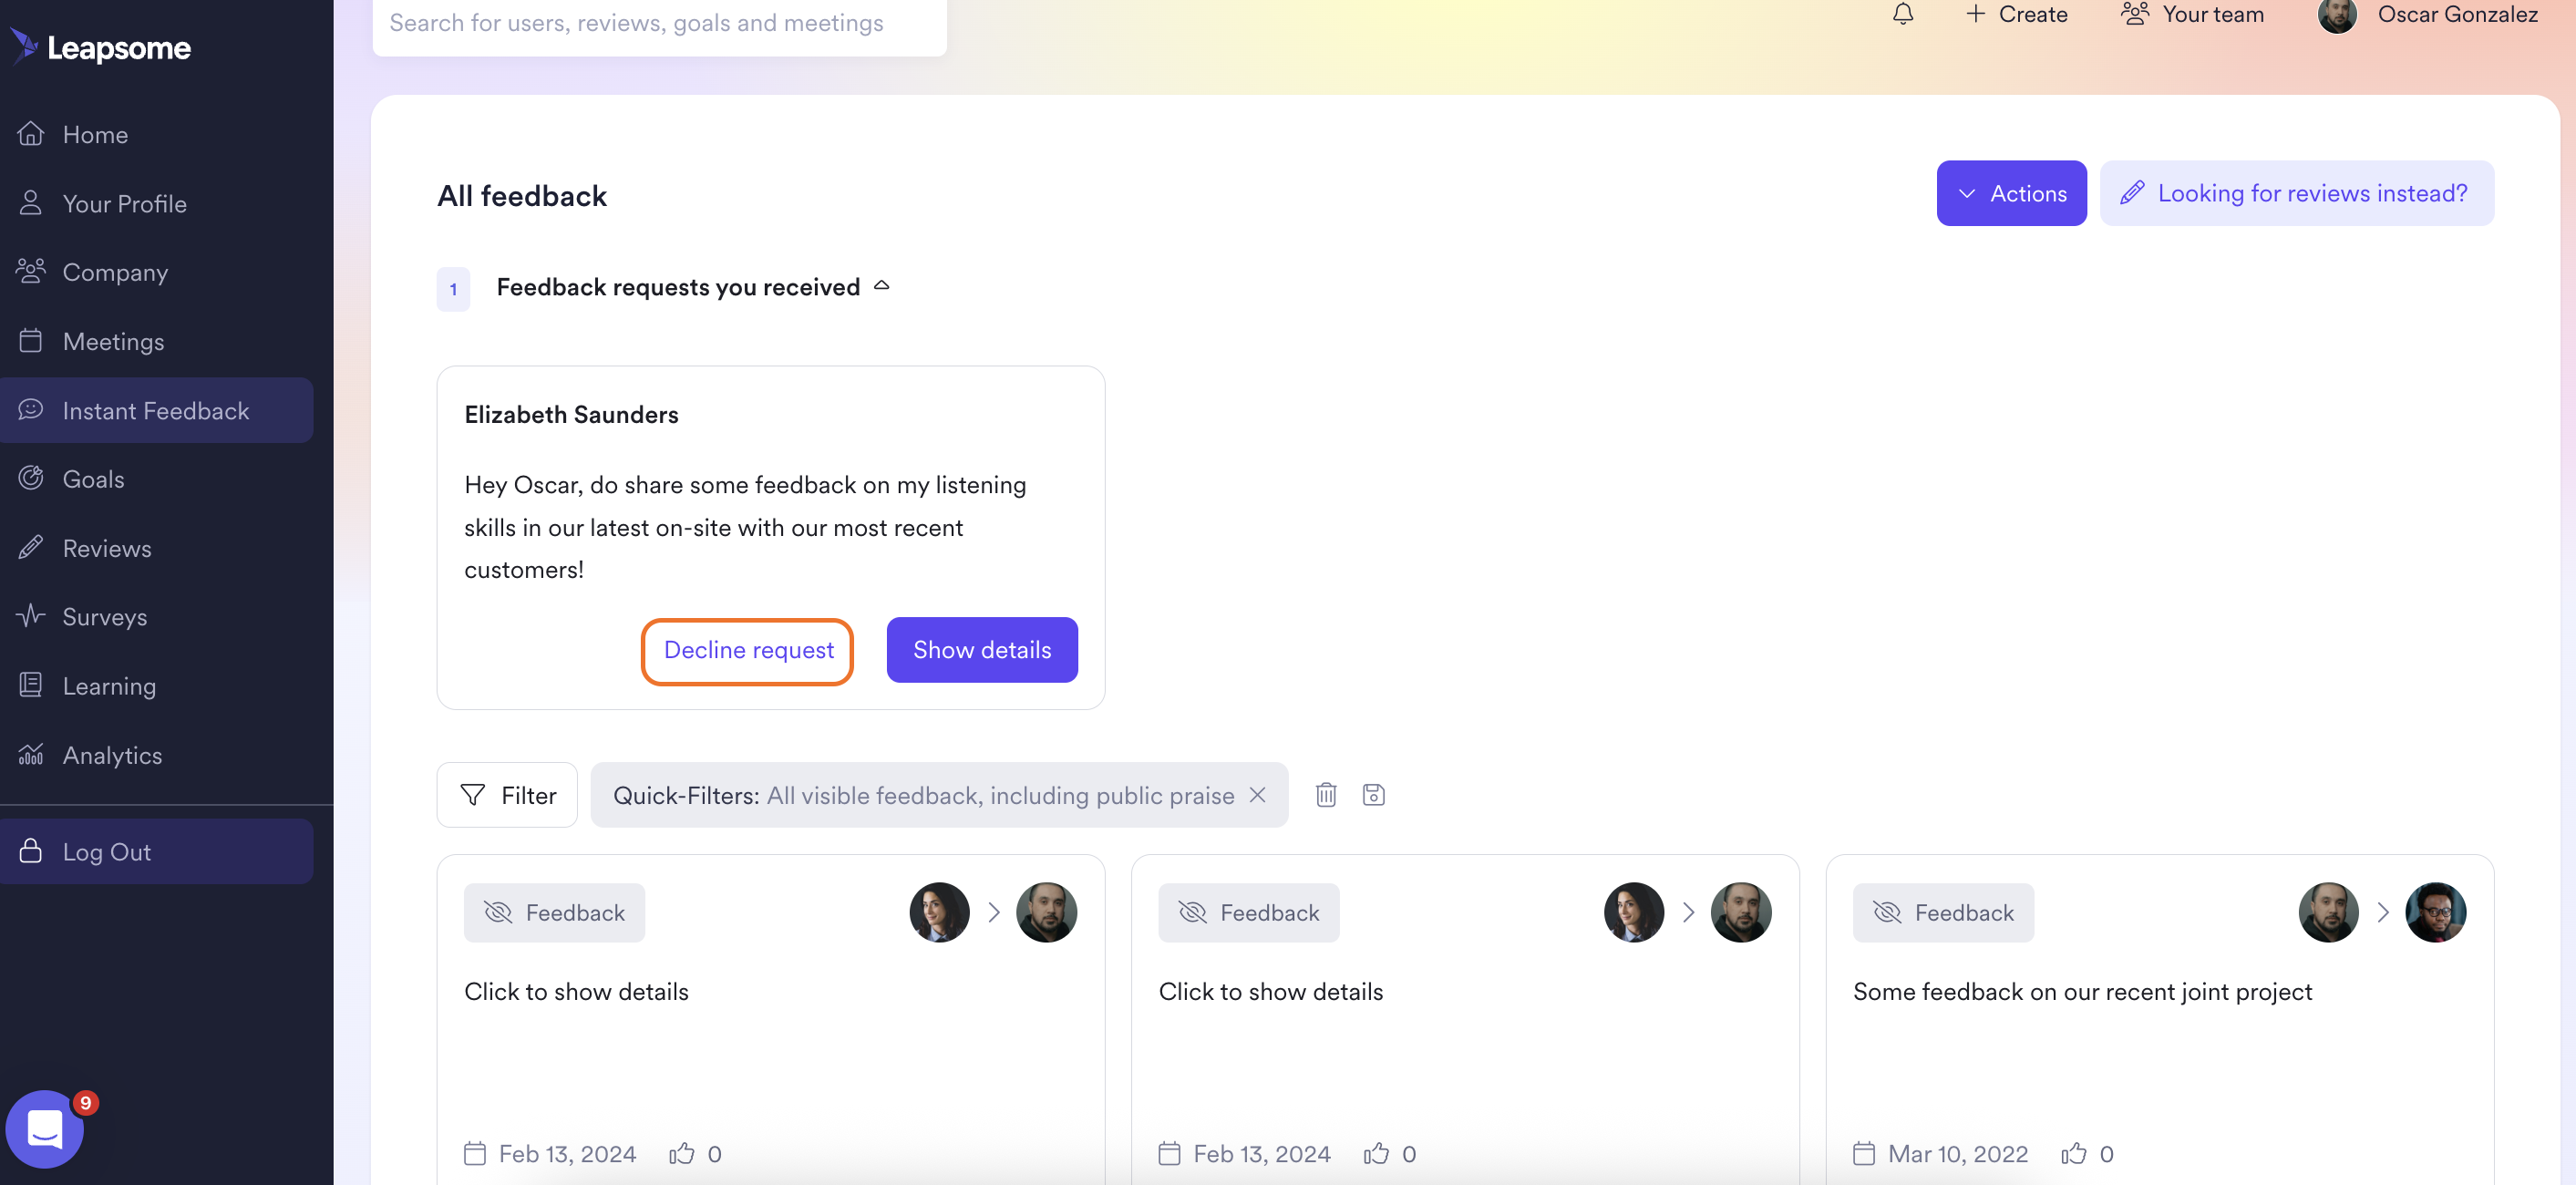Image resolution: width=2576 pixels, height=1185 pixels.
Task: Click the Your Profile person icon
Action: tap(31, 202)
